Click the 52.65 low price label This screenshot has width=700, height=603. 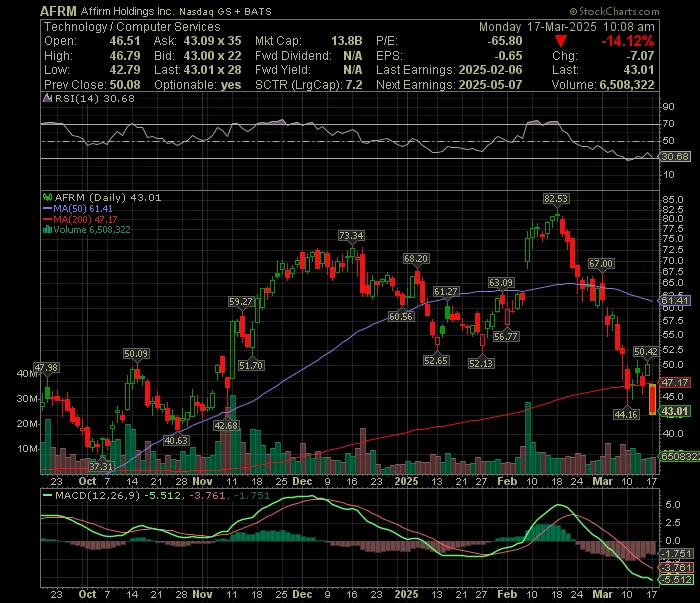pos(436,360)
